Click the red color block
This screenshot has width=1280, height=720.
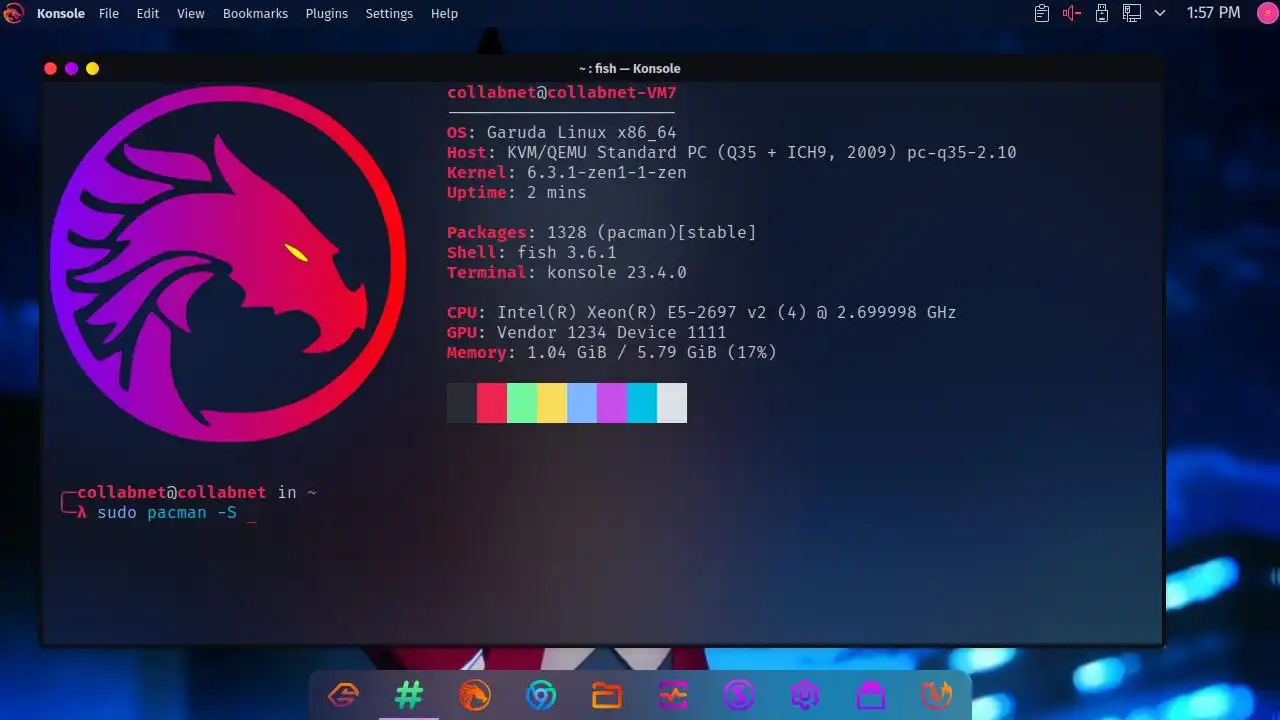point(492,403)
